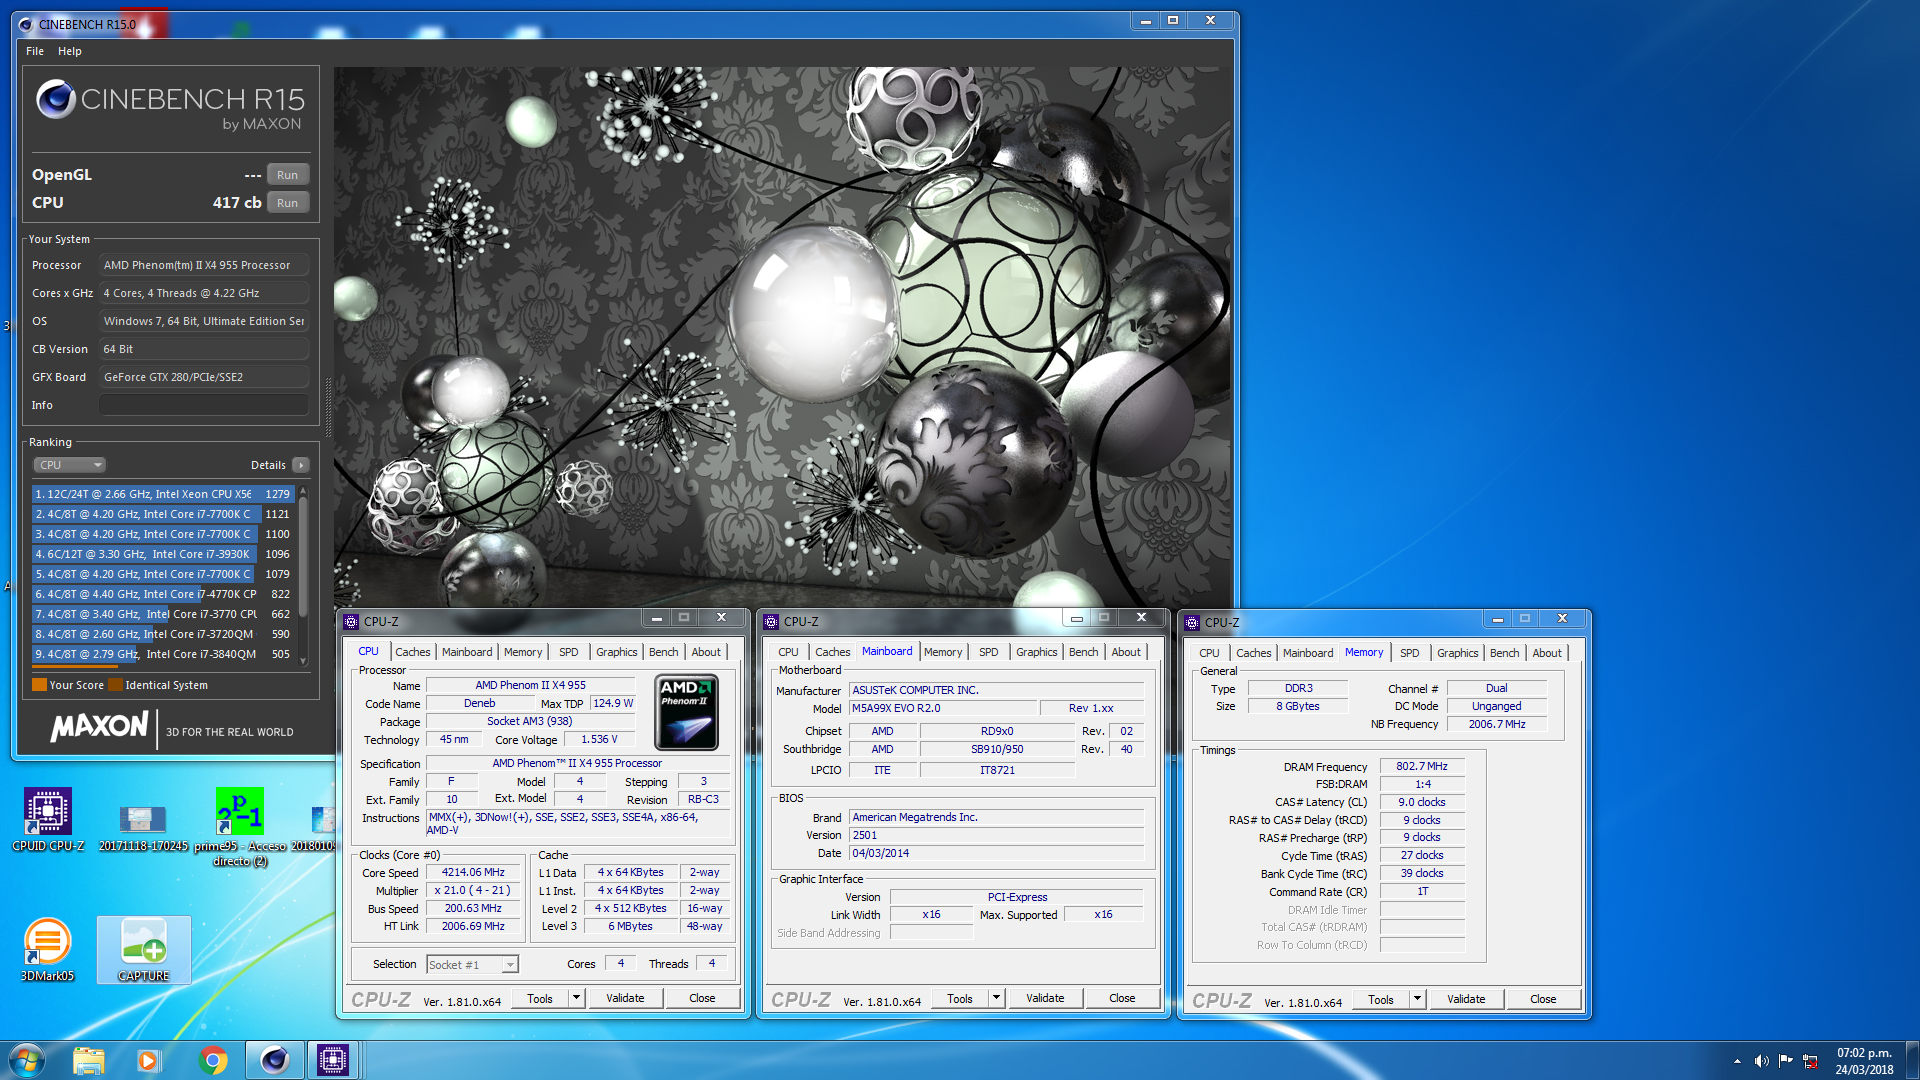Click Close button in first CPU-Z window
Screen dimensions: 1920x1080
(x=702, y=998)
